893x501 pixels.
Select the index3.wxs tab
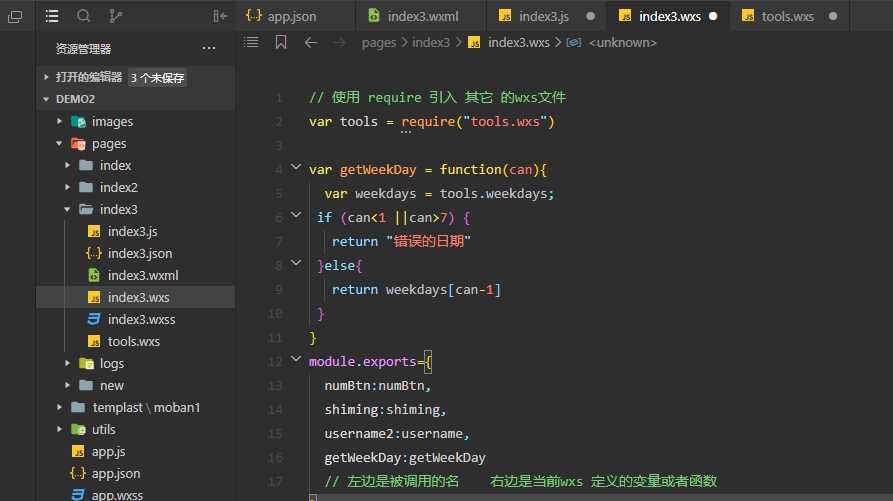point(669,16)
